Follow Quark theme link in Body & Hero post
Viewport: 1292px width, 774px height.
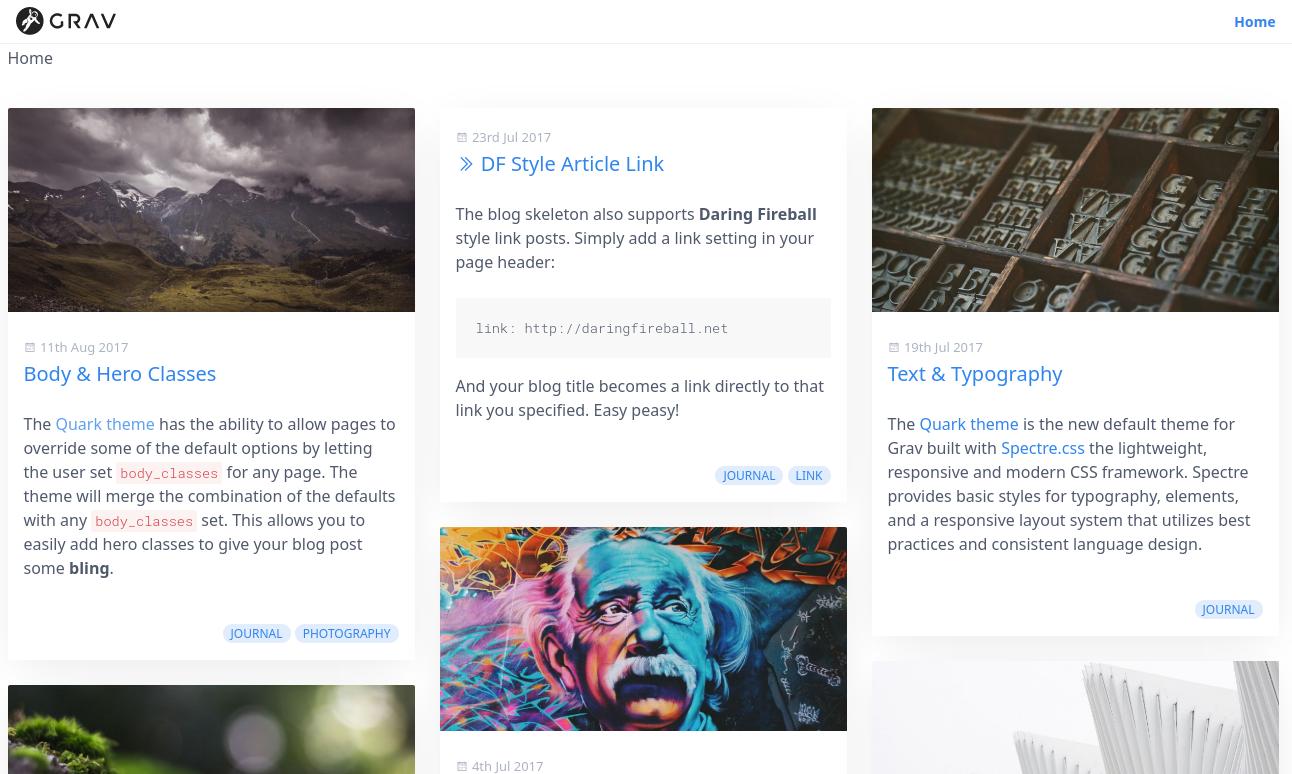(105, 424)
